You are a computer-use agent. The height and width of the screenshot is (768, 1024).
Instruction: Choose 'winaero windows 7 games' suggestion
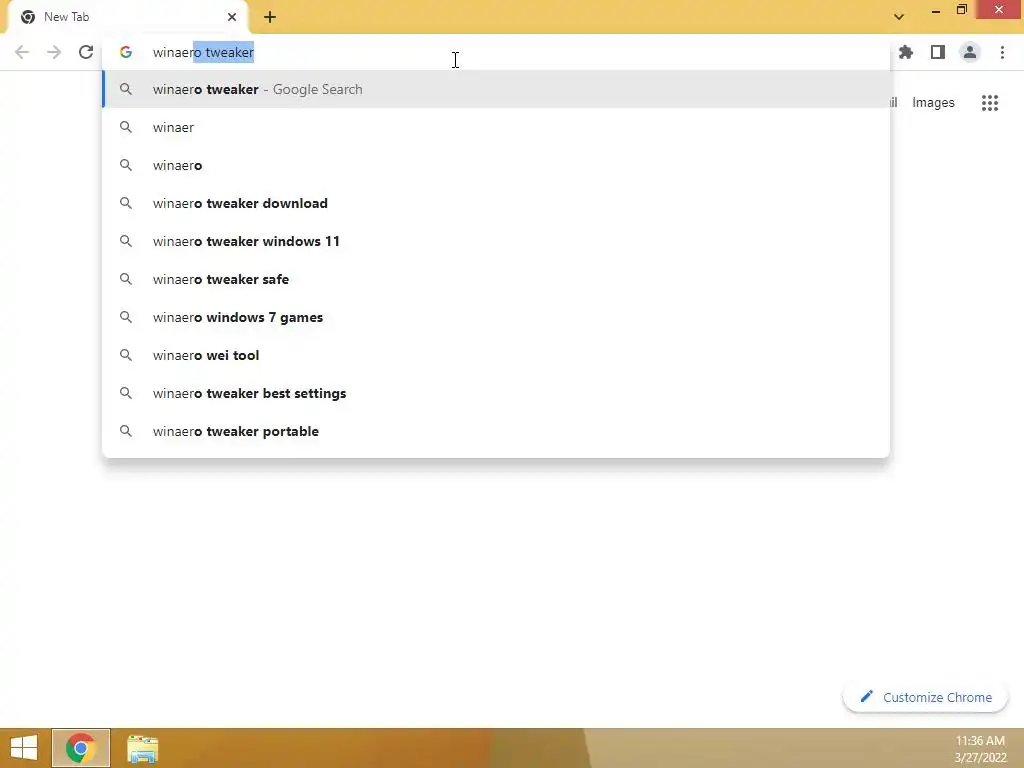[x=496, y=317]
